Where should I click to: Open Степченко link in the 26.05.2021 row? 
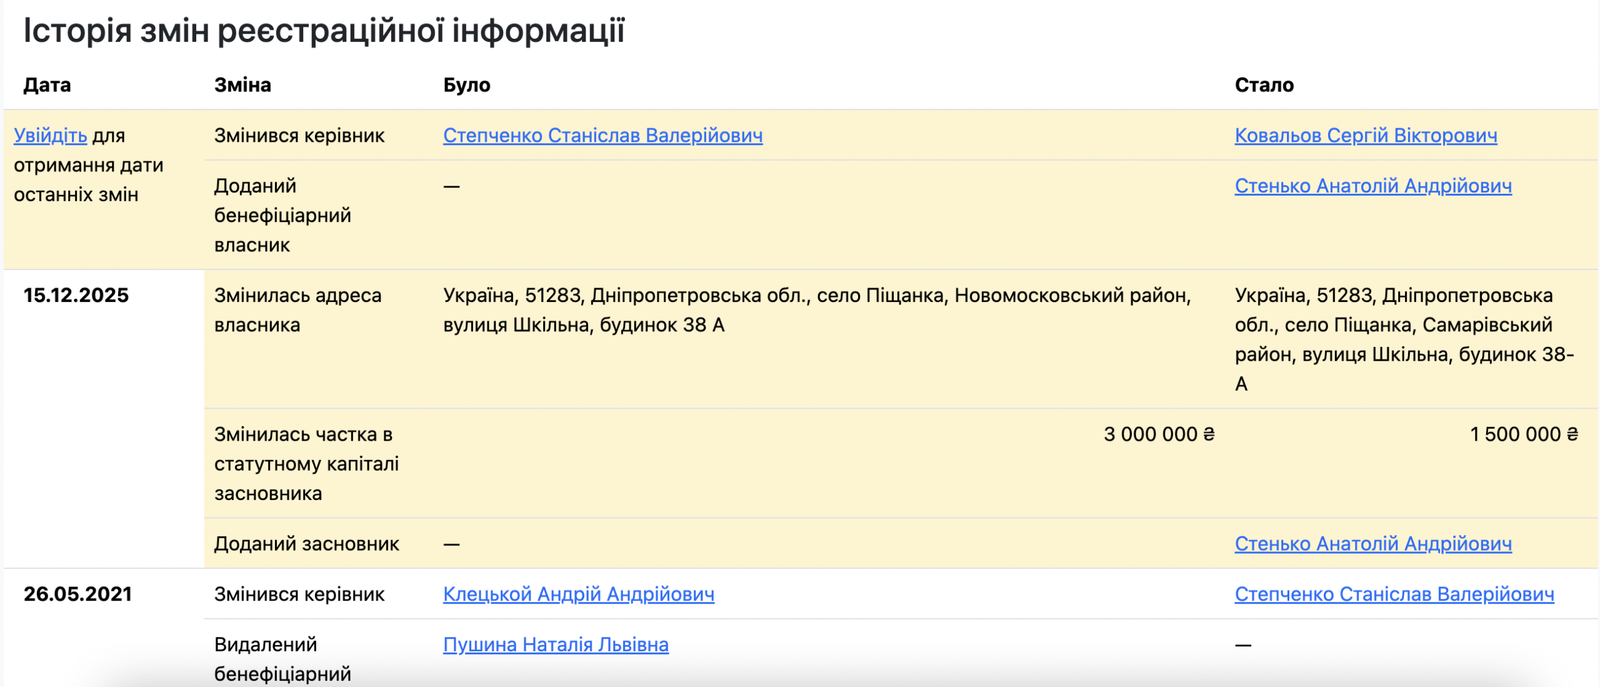(x=1394, y=594)
